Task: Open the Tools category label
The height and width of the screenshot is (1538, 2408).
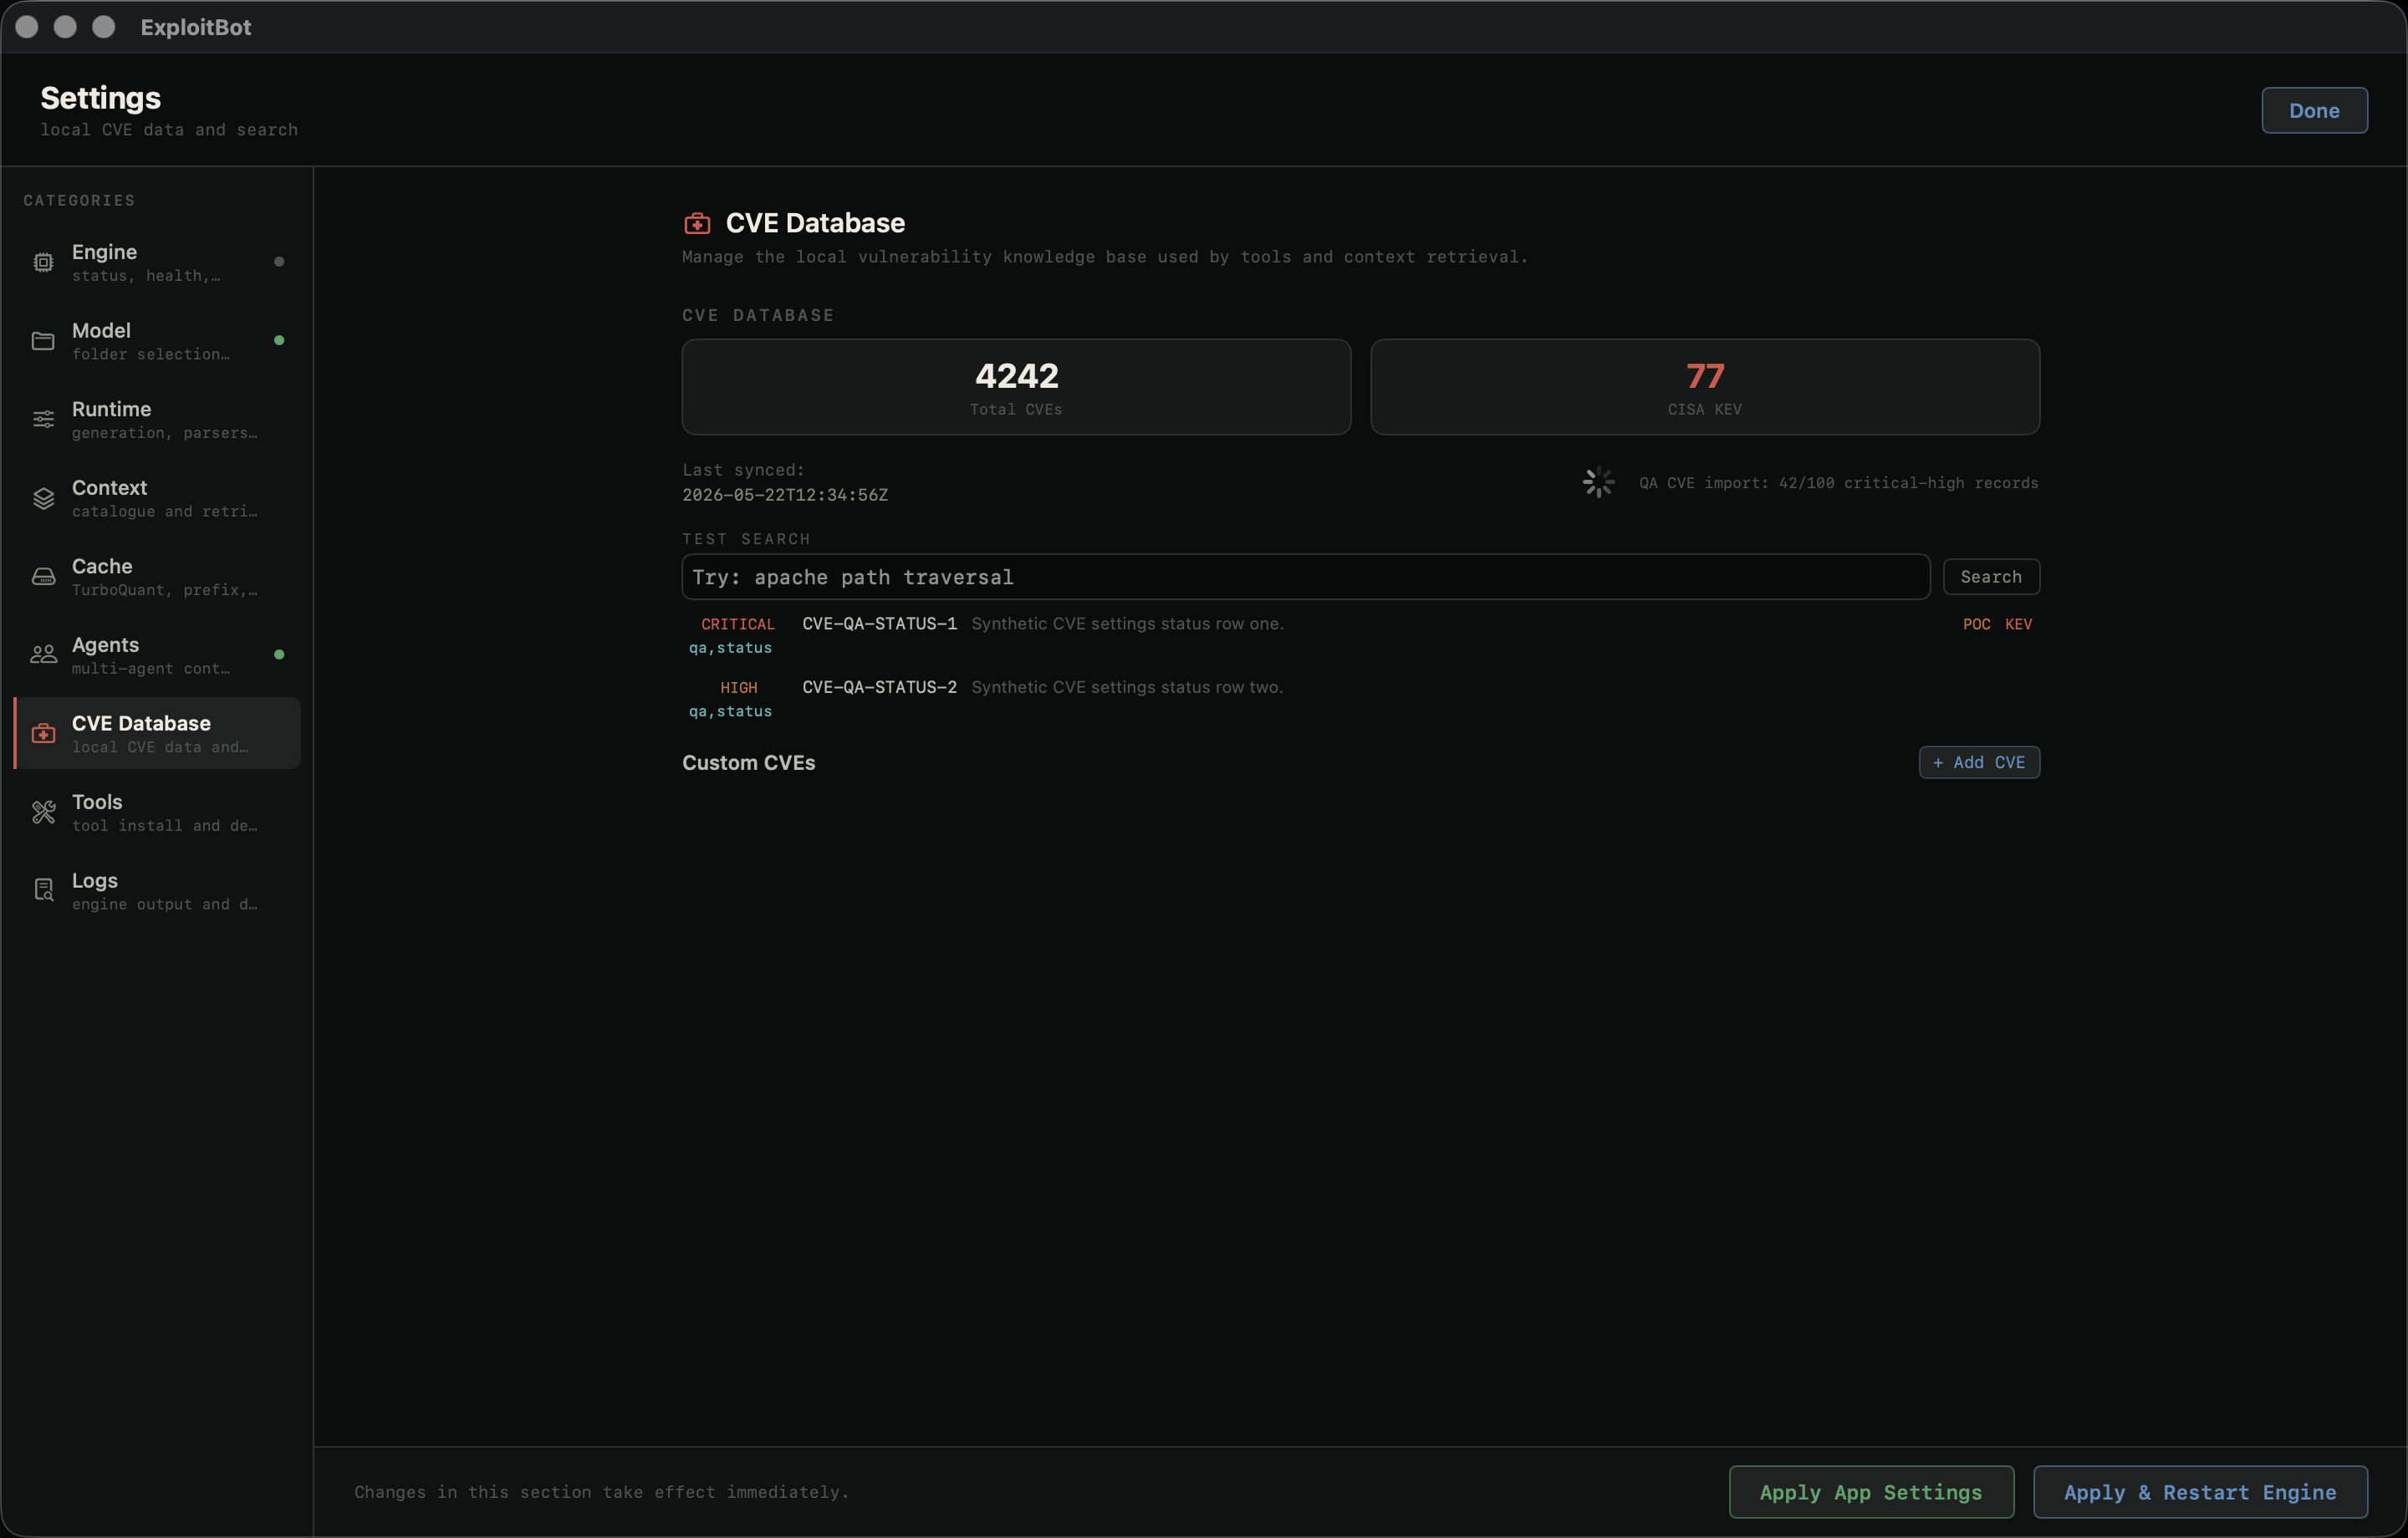Action: [97, 802]
